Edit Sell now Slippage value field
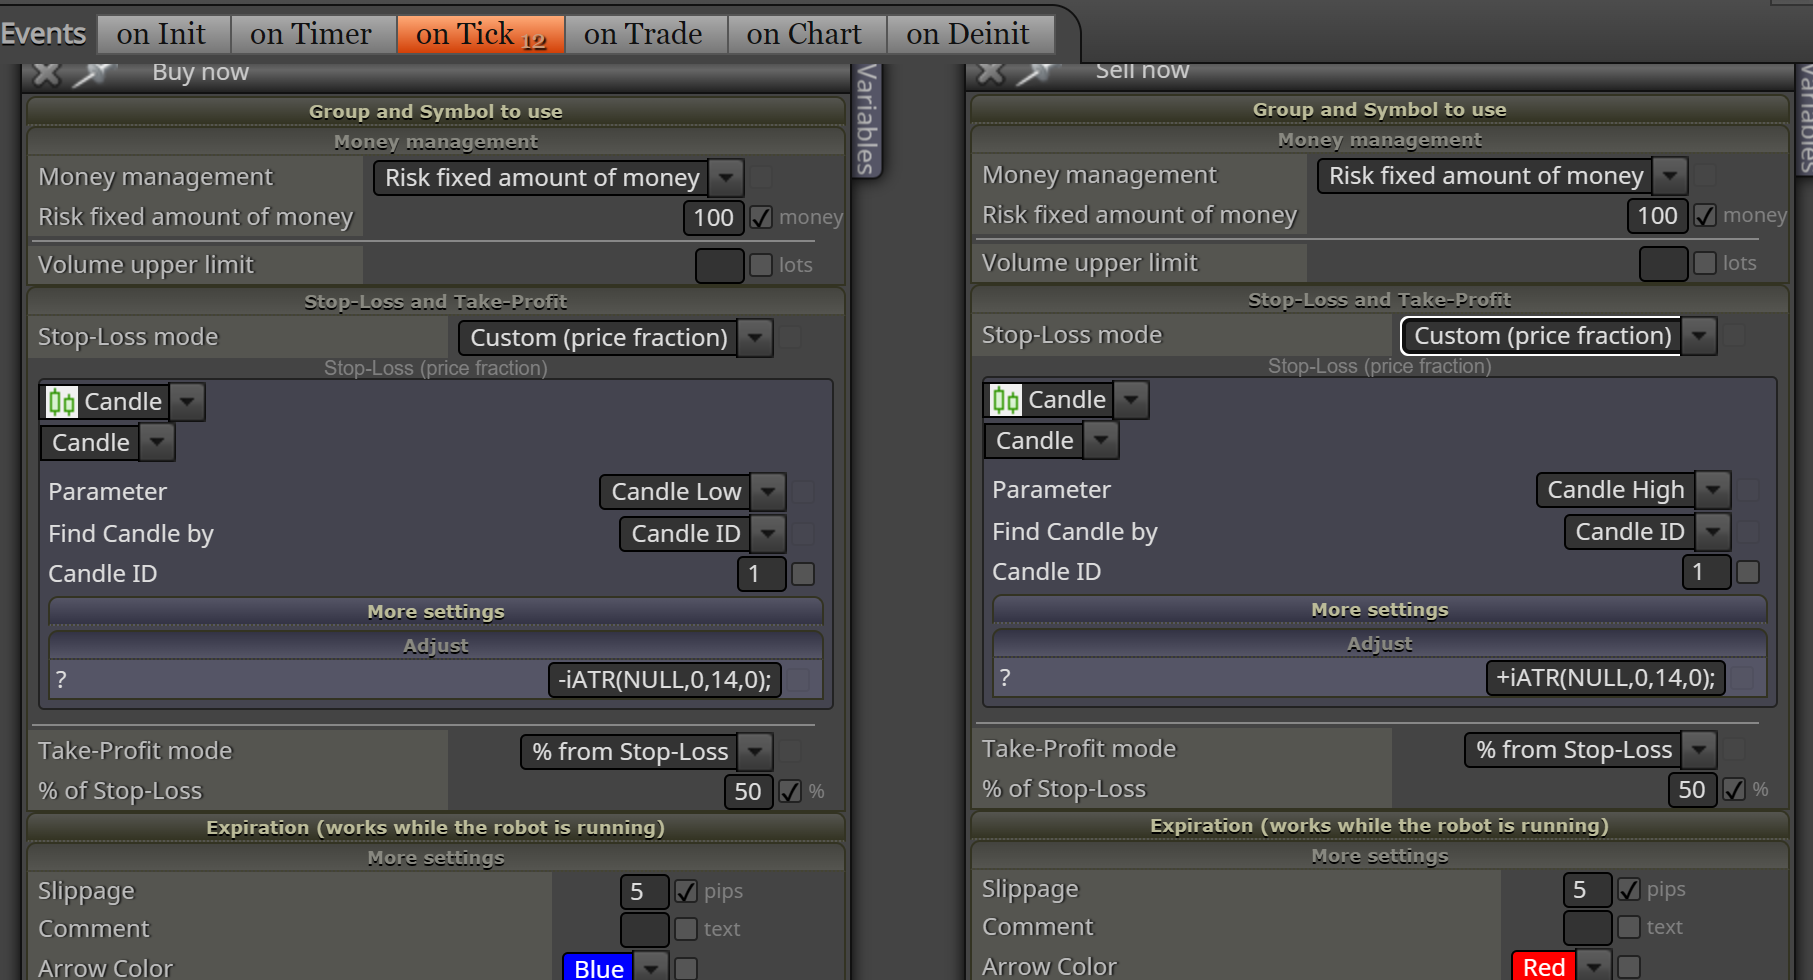 click(x=1587, y=890)
